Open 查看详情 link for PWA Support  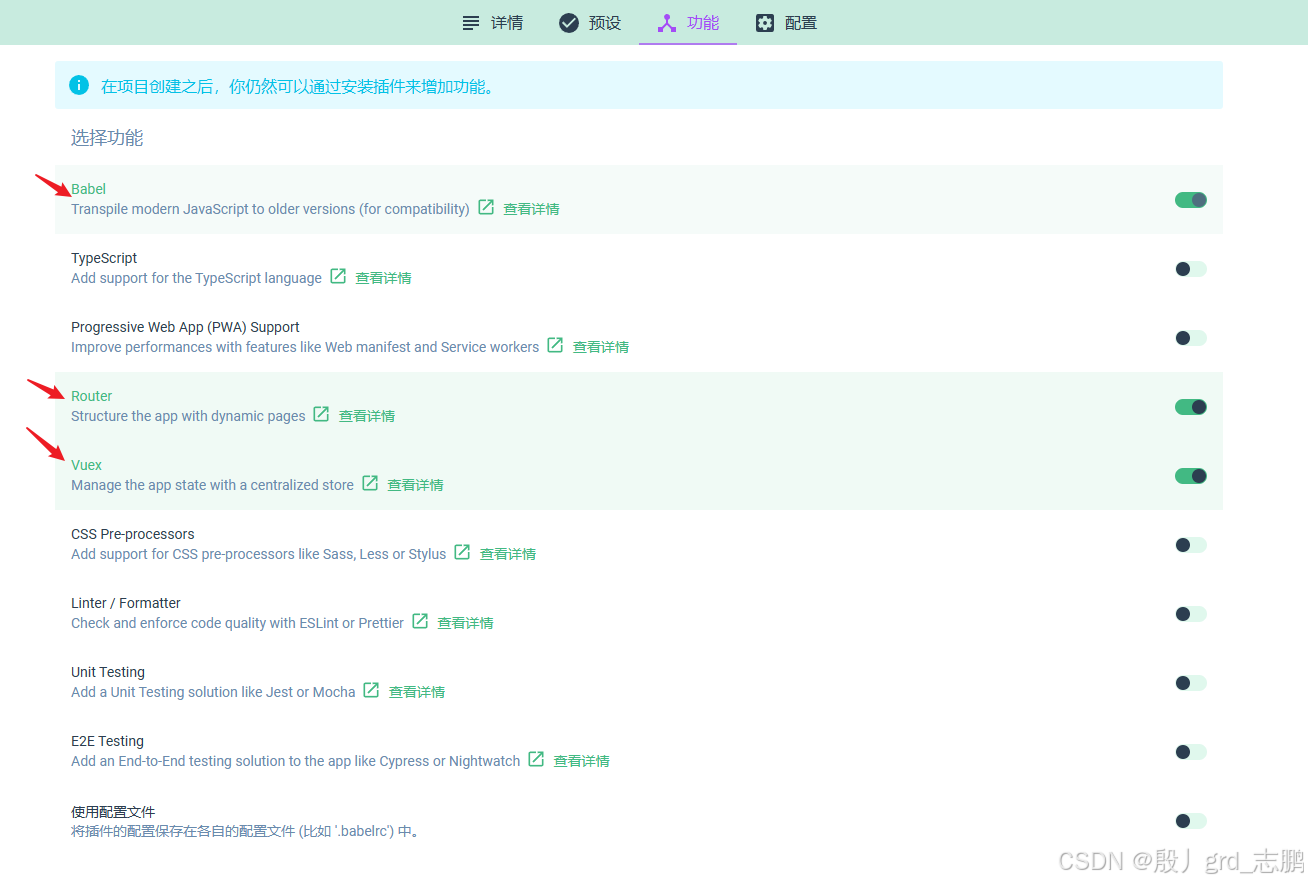click(x=601, y=347)
